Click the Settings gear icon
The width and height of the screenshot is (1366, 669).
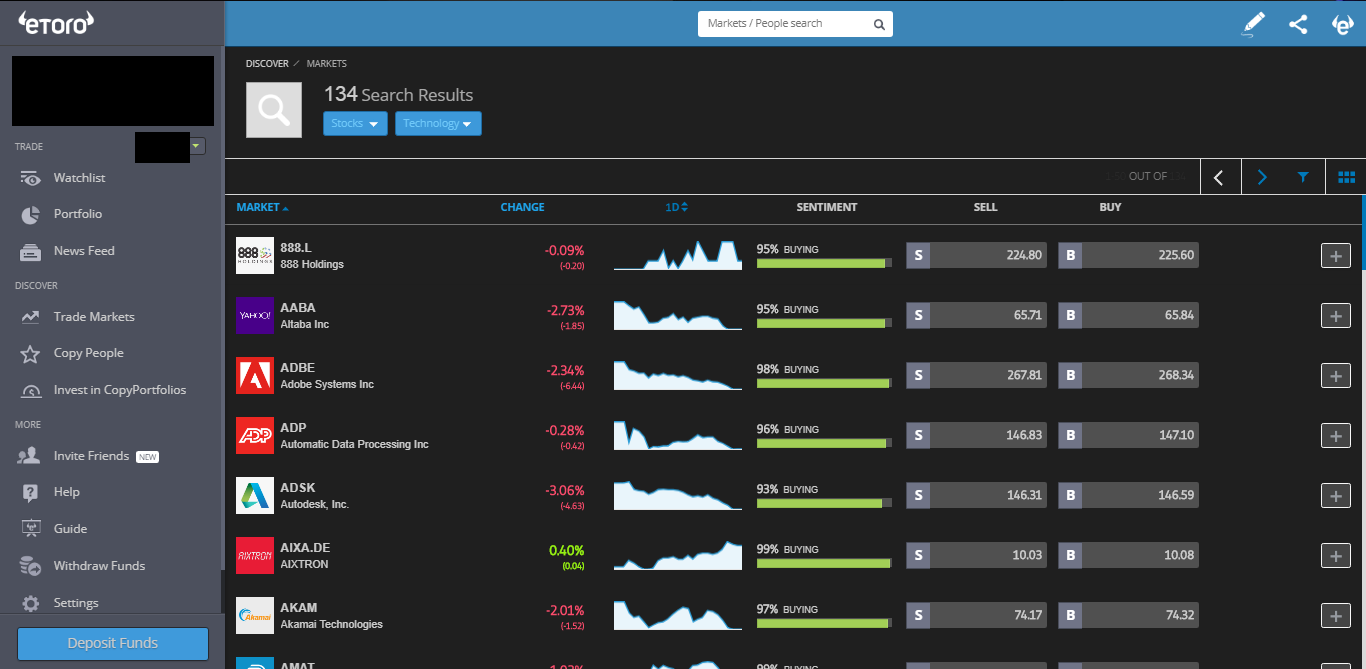(x=31, y=603)
